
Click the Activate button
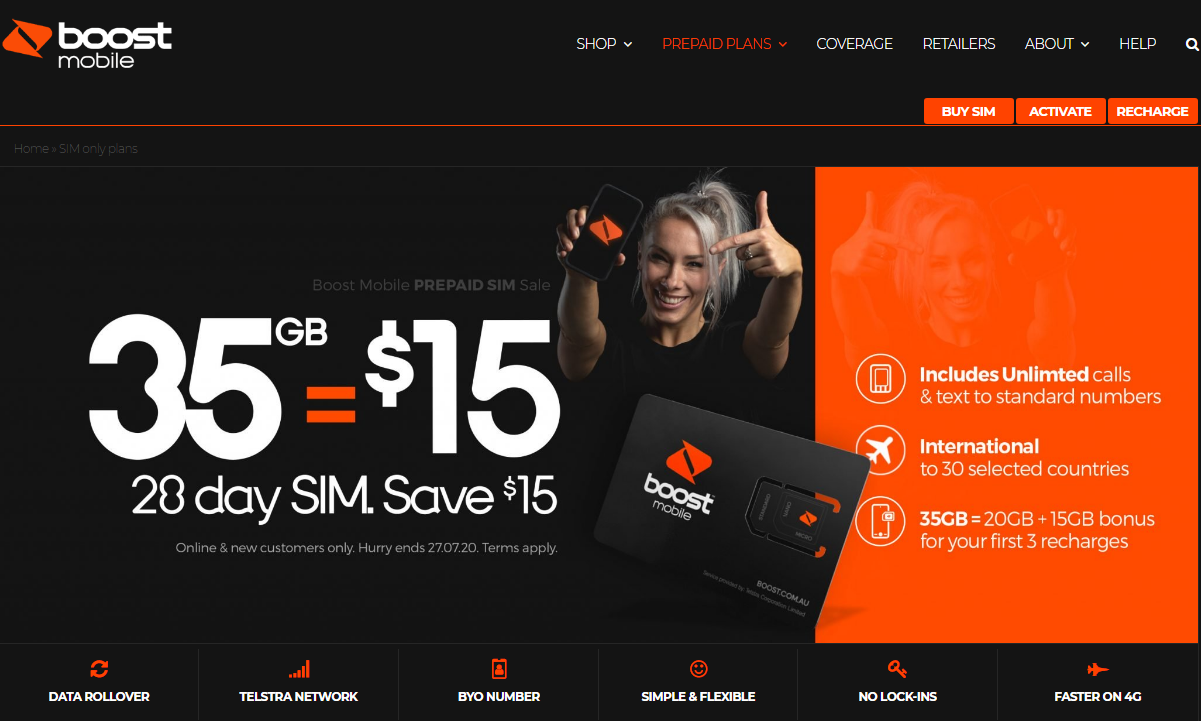(x=1061, y=111)
